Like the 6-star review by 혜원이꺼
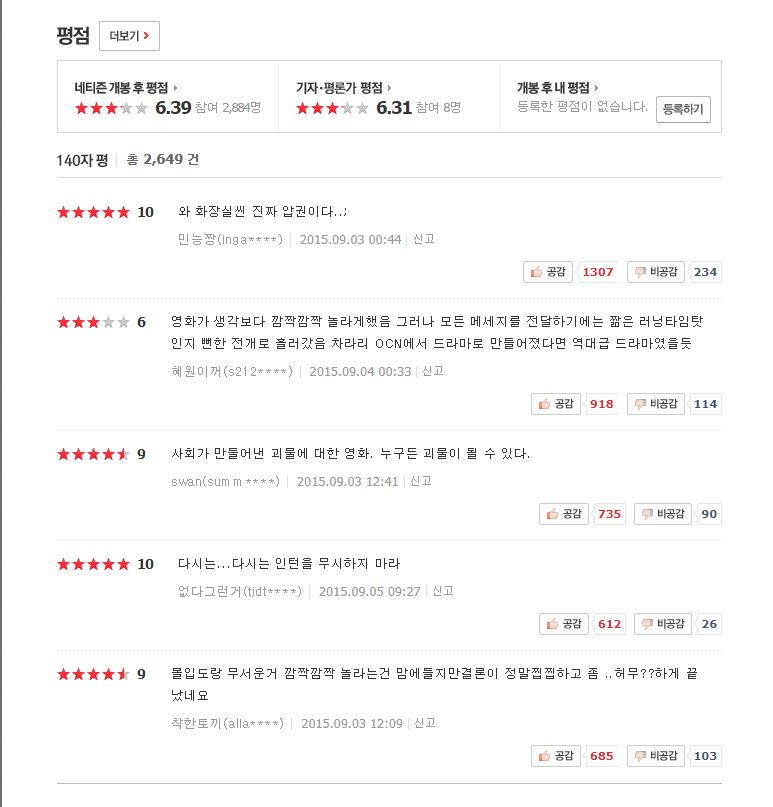The image size is (773, 807). (x=556, y=404)
